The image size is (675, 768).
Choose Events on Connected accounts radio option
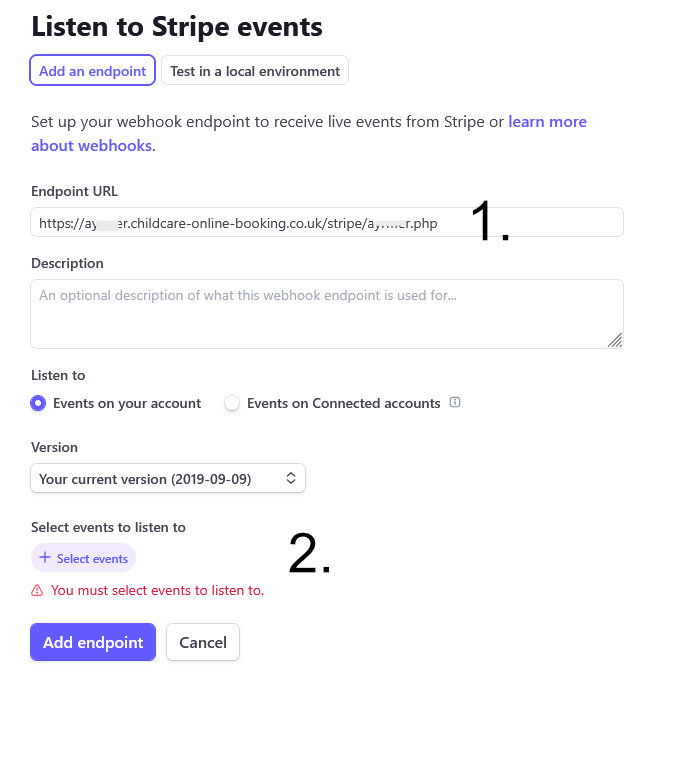point(232,404)
